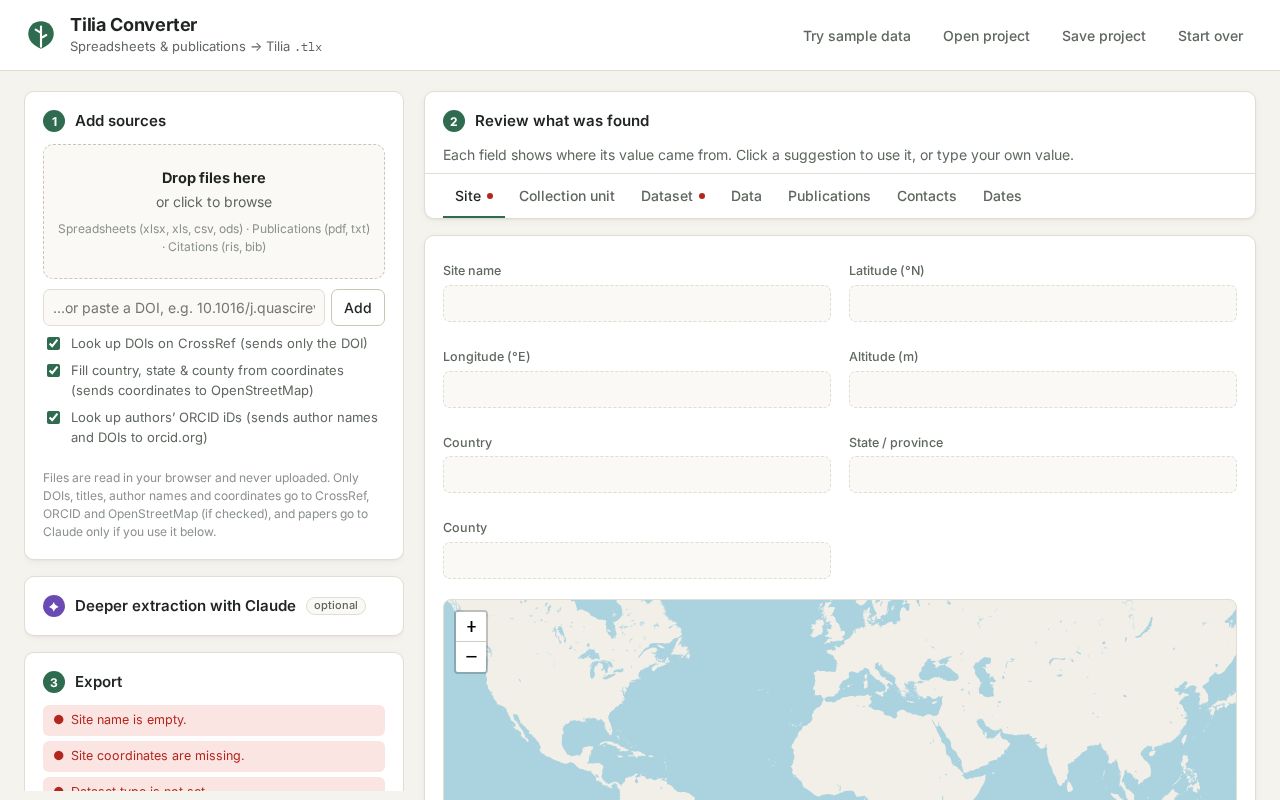Disable Look up authors' ORCID iDs checkbox
Viewport: 1280px width, 800px height.
coord(54,418)
